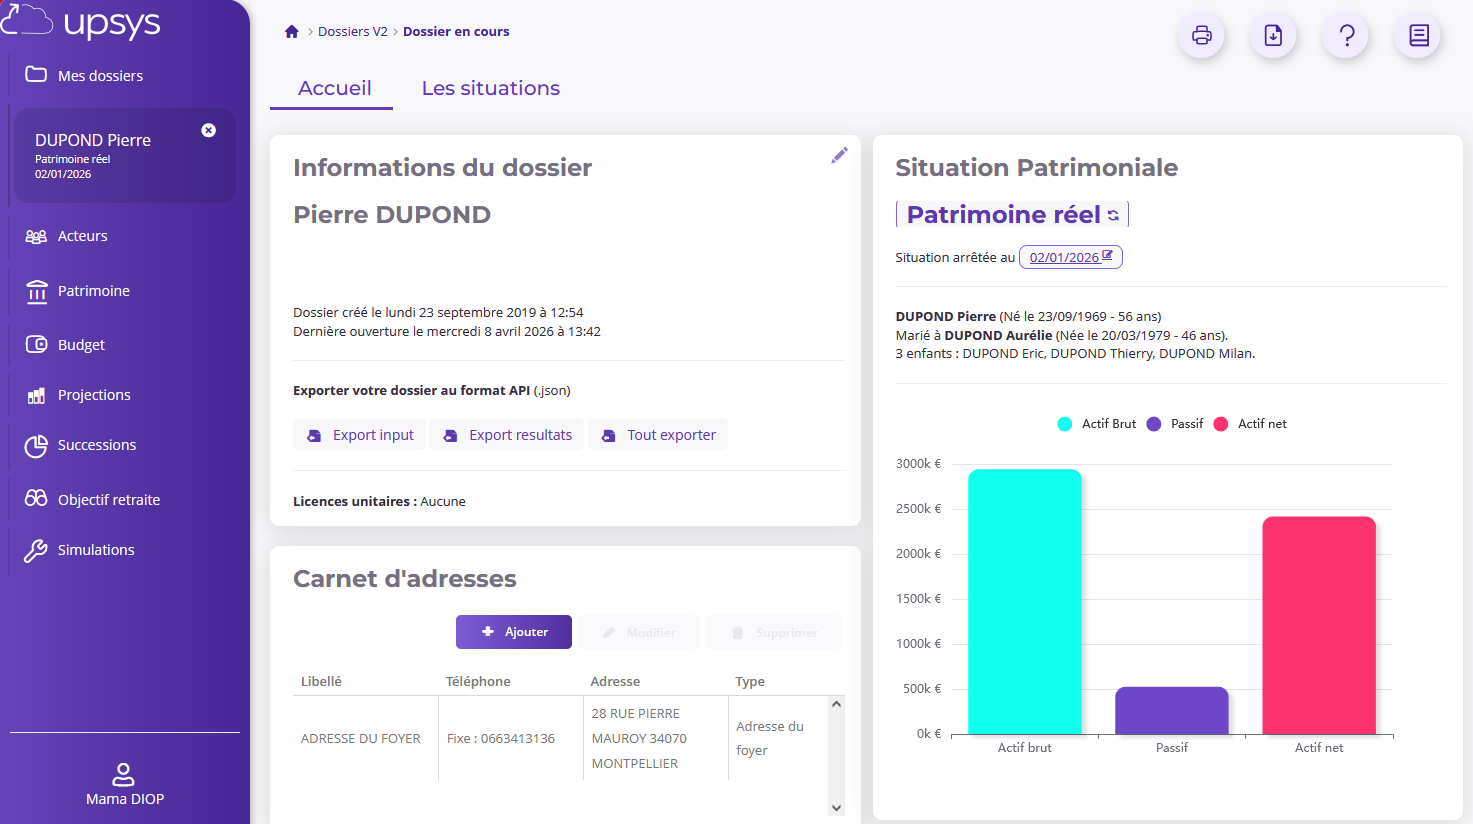
Task: Edit Informations du dossier via the pencil icon
Action: (839, 155)
